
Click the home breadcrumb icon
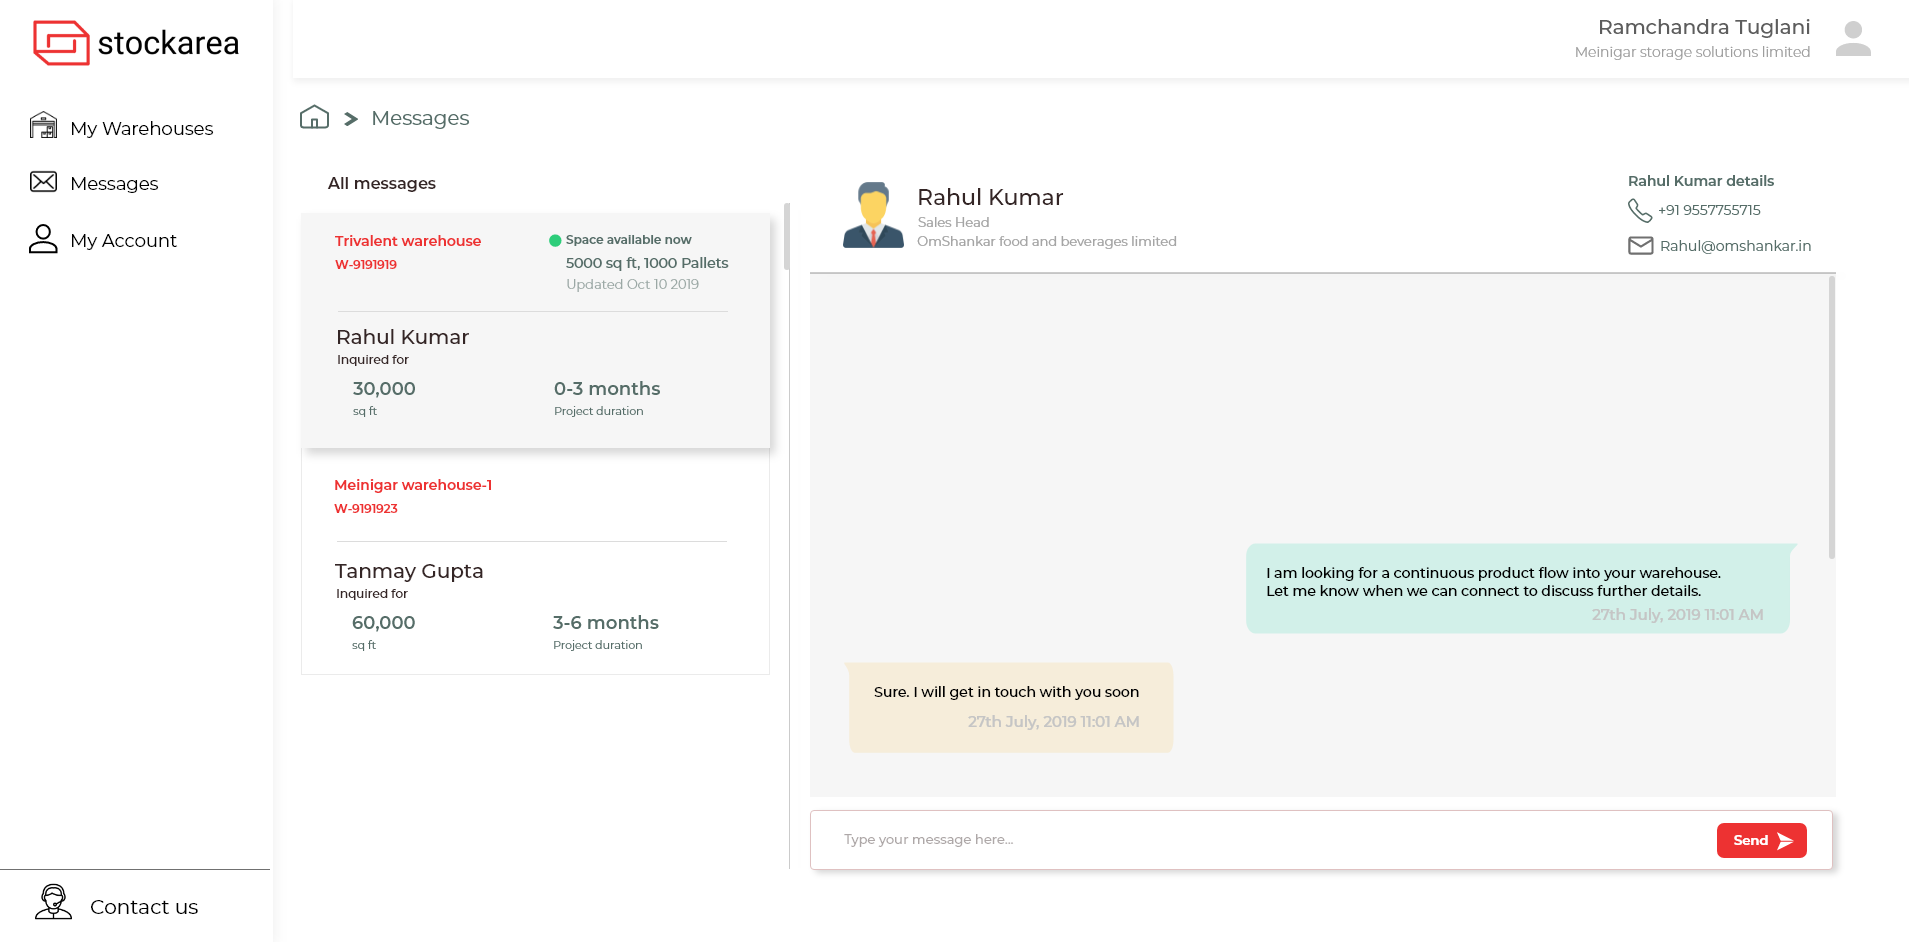point(314,117)
